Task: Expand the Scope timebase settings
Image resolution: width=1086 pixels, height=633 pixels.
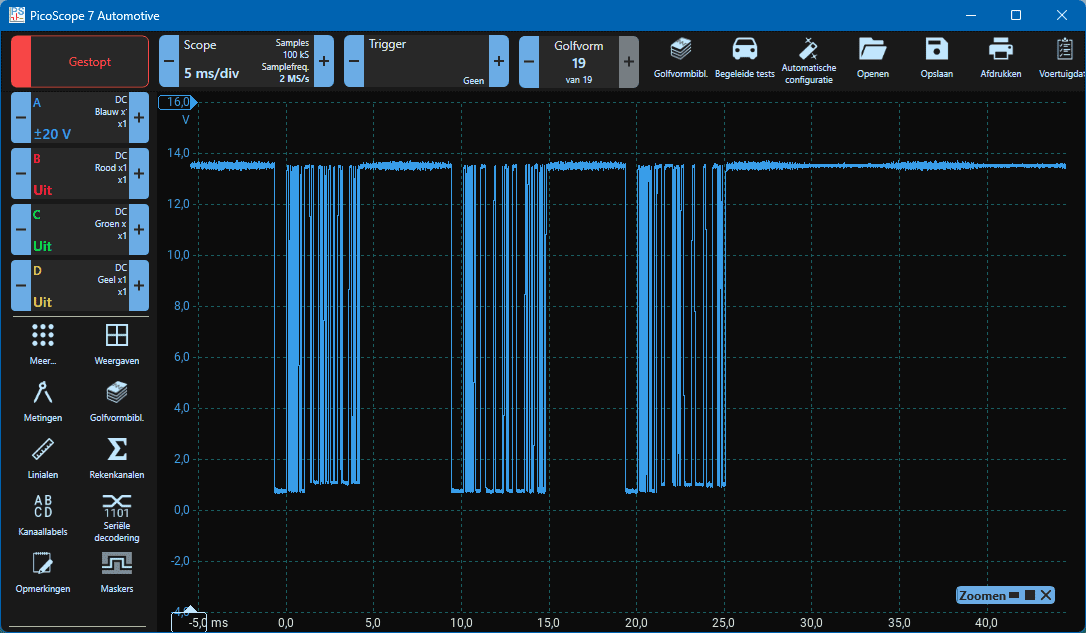Action: coord(245,61)
